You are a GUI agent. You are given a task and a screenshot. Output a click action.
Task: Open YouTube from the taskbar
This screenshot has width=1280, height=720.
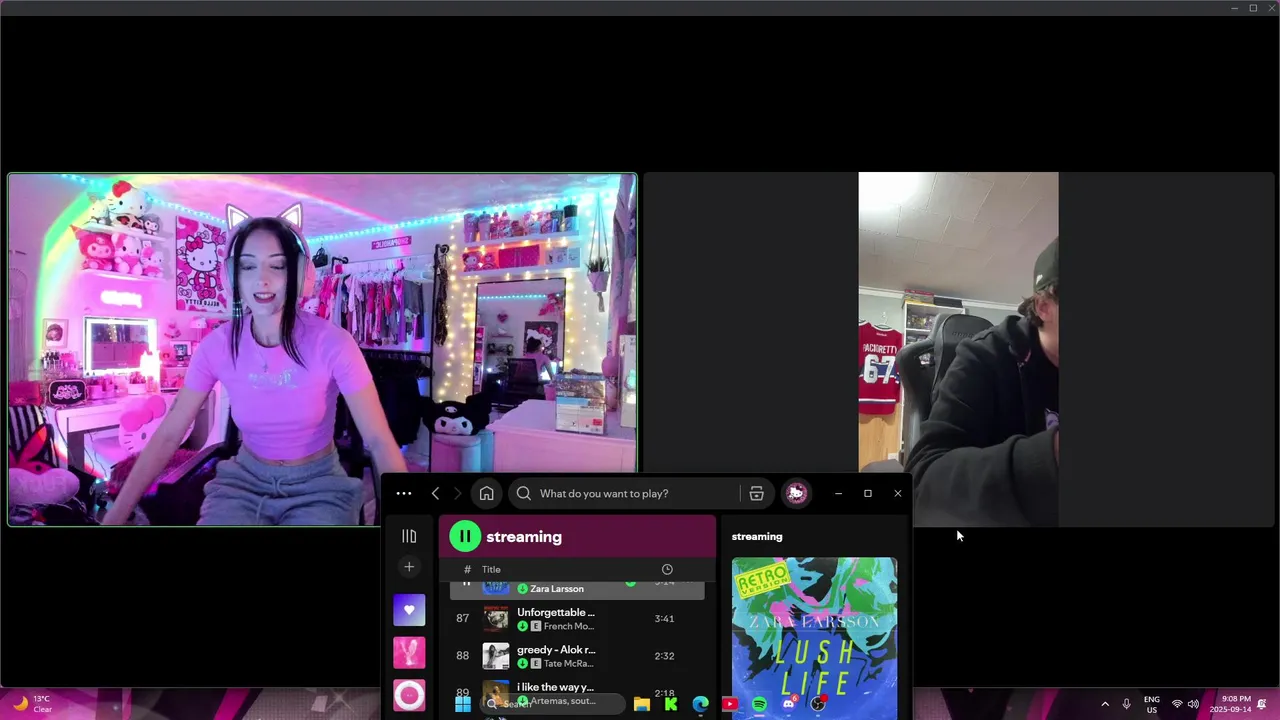point(730,704)
